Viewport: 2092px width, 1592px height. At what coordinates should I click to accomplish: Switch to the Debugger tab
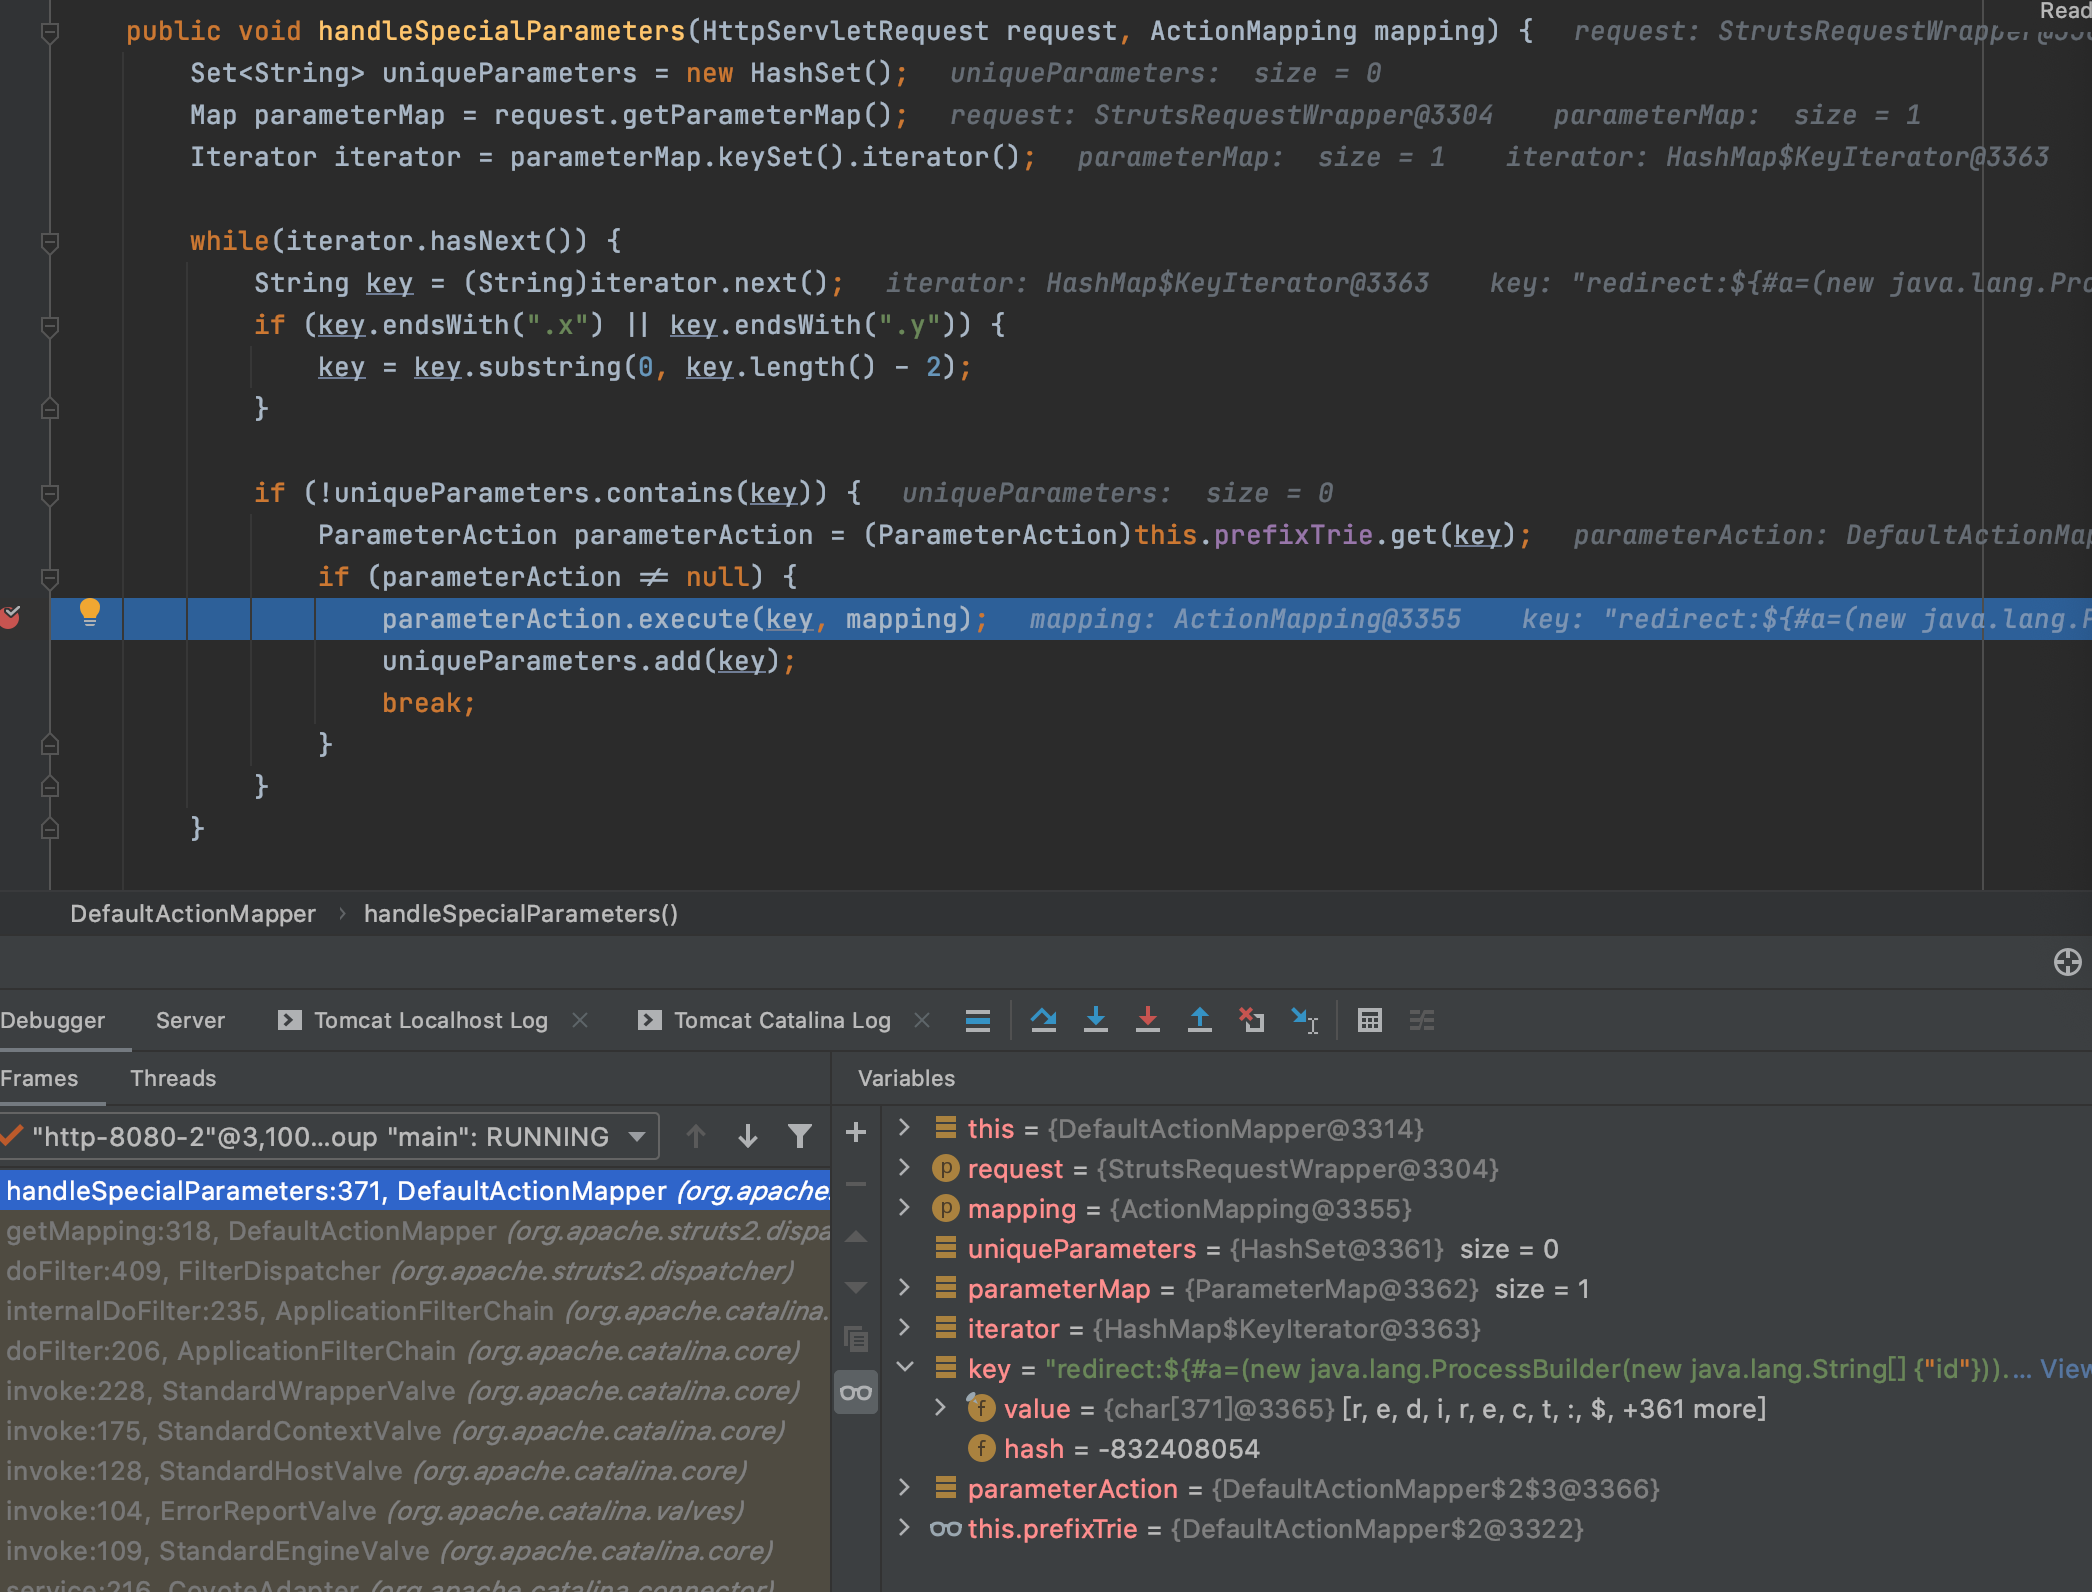coord(52,1020)
